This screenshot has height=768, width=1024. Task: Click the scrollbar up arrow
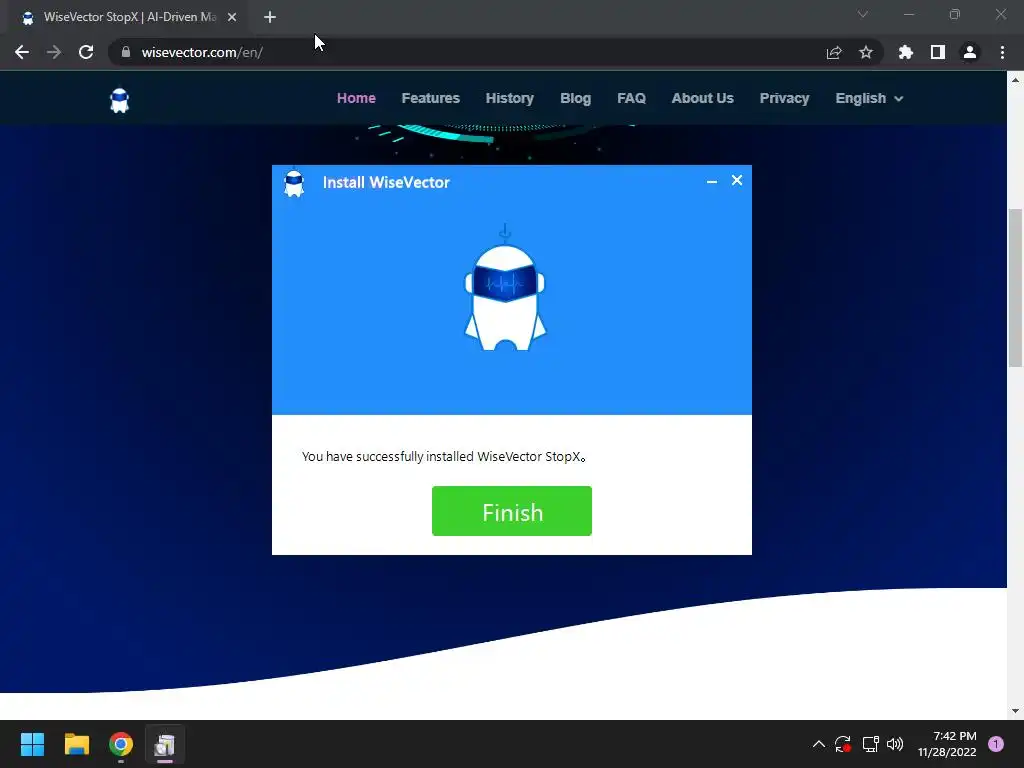[1015, 80]
